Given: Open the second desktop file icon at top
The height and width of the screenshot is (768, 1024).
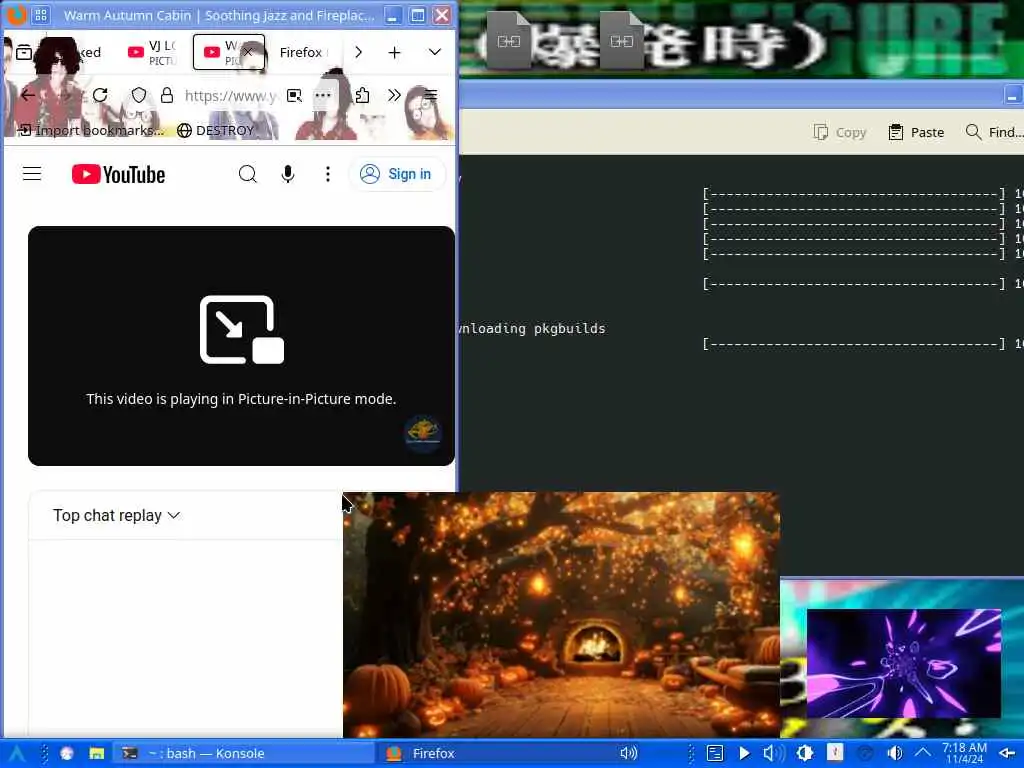Looking at the screenshot, I should (x=622, y=40).
